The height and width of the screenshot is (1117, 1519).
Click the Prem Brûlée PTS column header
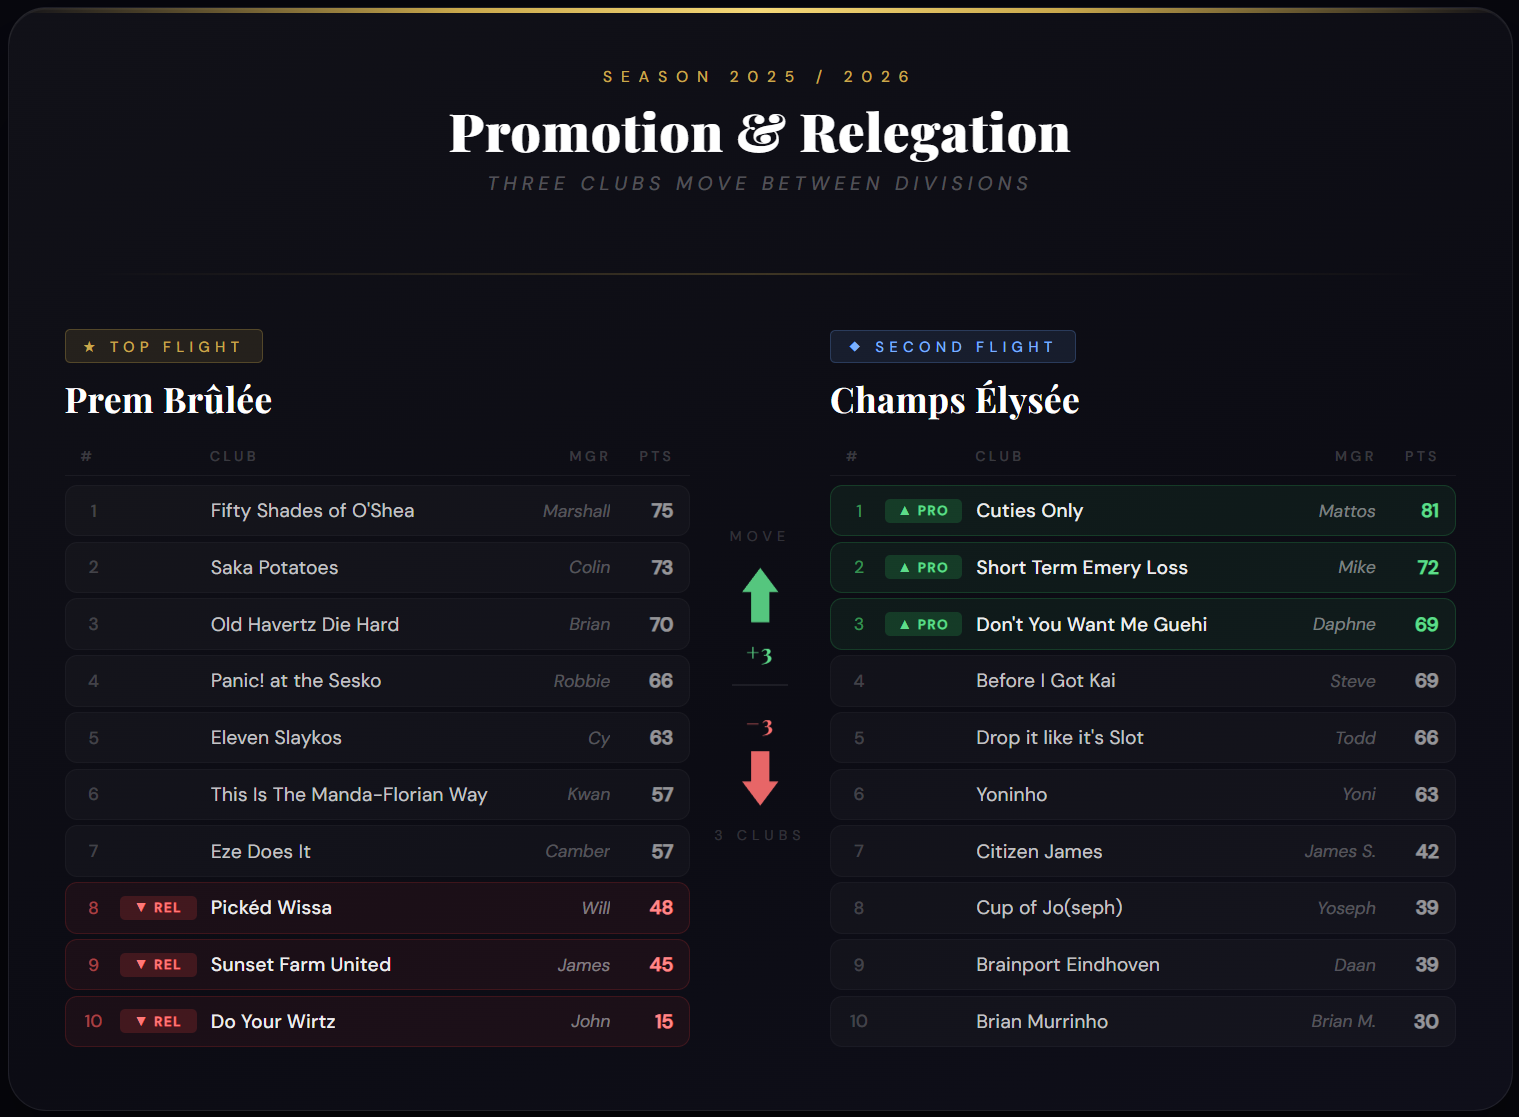656,456
